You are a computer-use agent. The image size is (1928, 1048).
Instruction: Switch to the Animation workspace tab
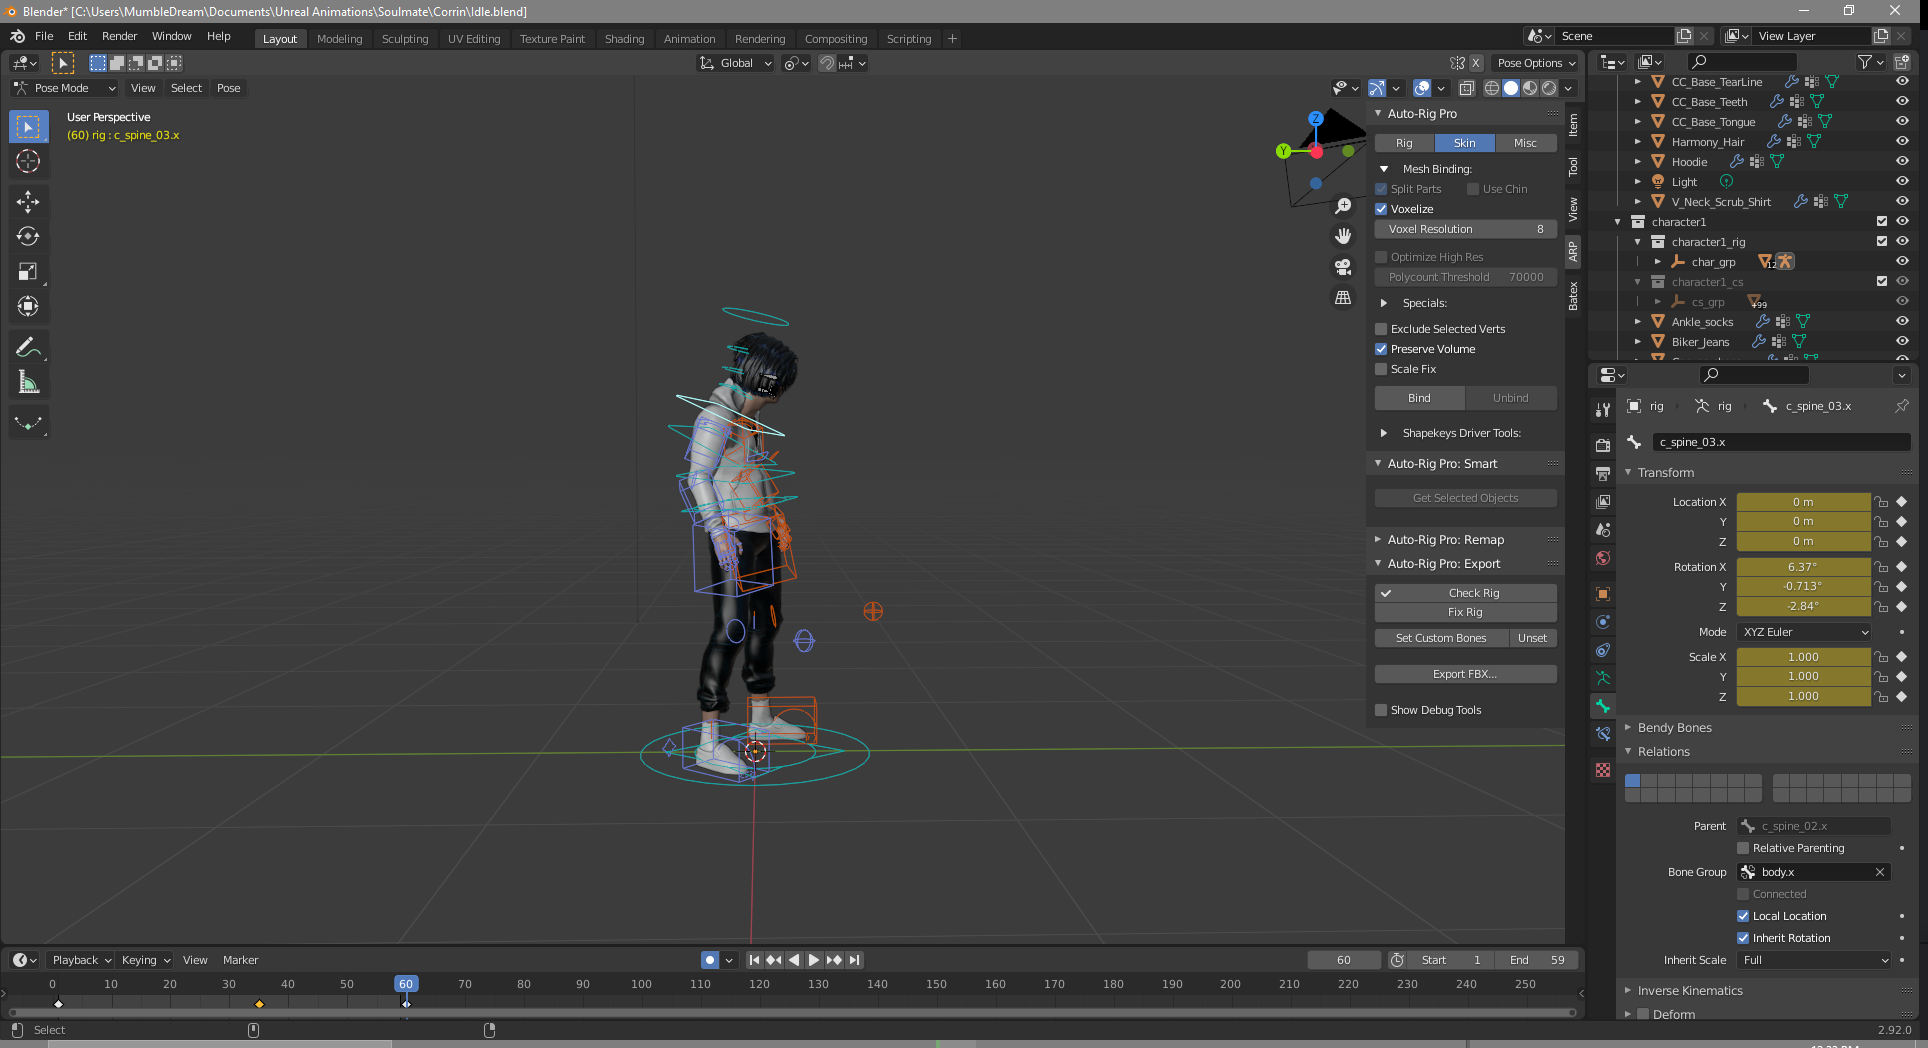point(690,39)
